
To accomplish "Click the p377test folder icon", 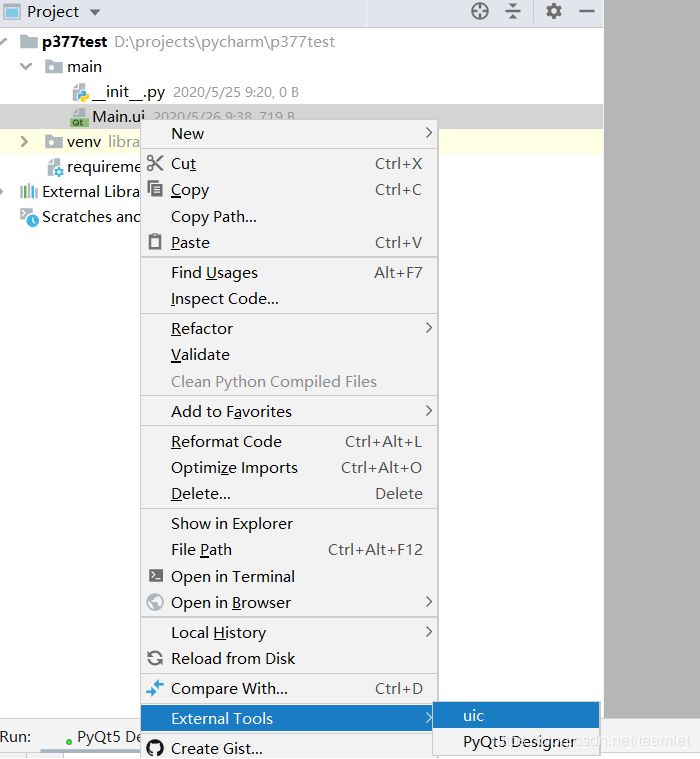I will [29, 42].
